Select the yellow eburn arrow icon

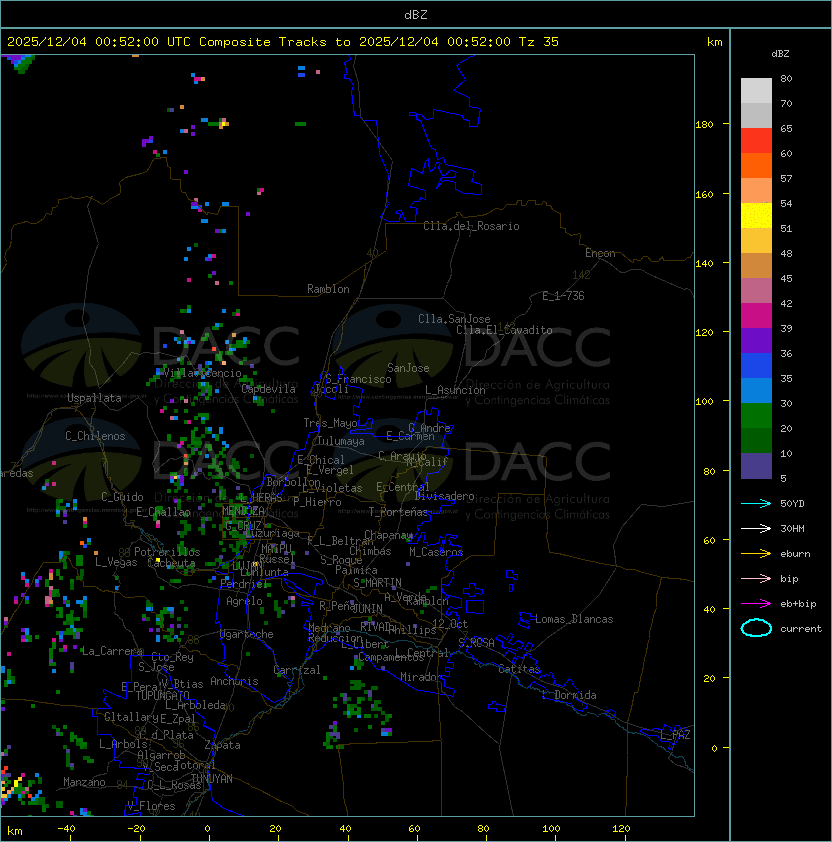coord(757,553)
